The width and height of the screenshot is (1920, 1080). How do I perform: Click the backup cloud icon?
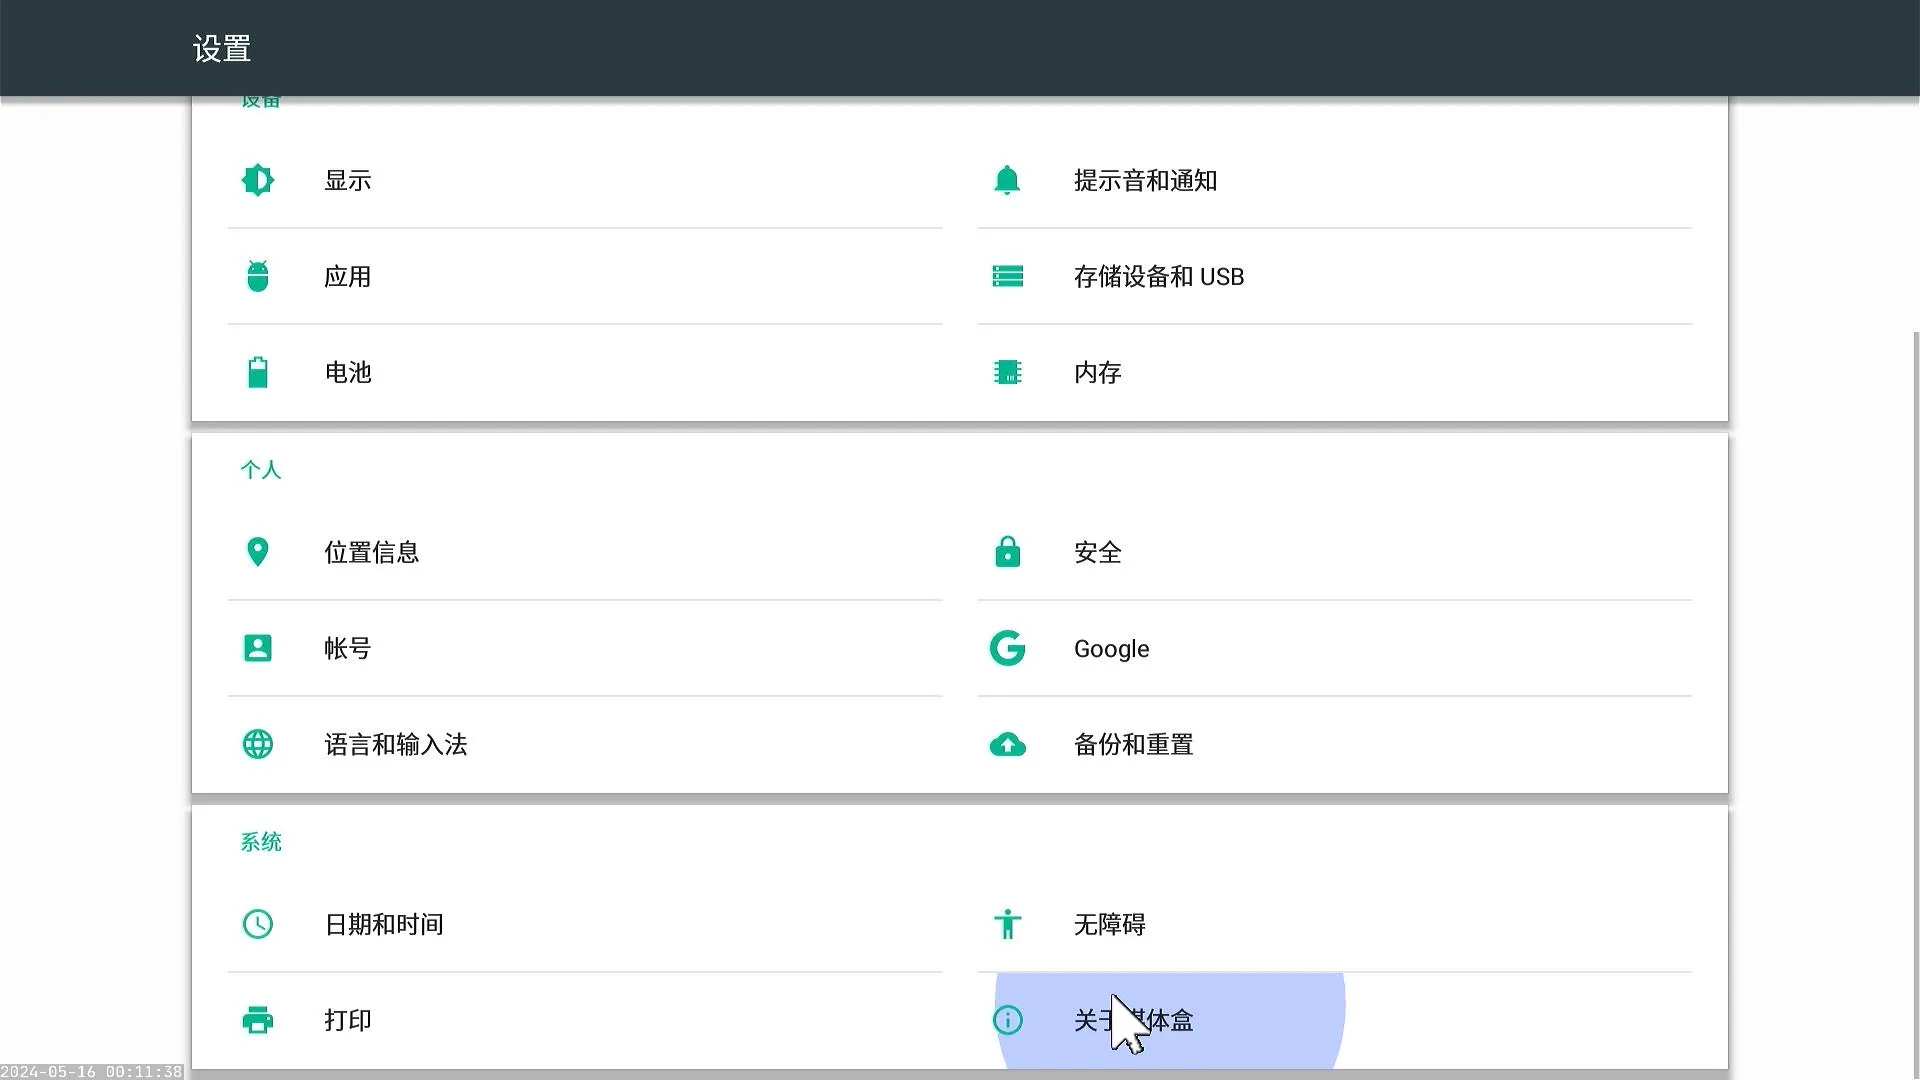coord(1007,744)
